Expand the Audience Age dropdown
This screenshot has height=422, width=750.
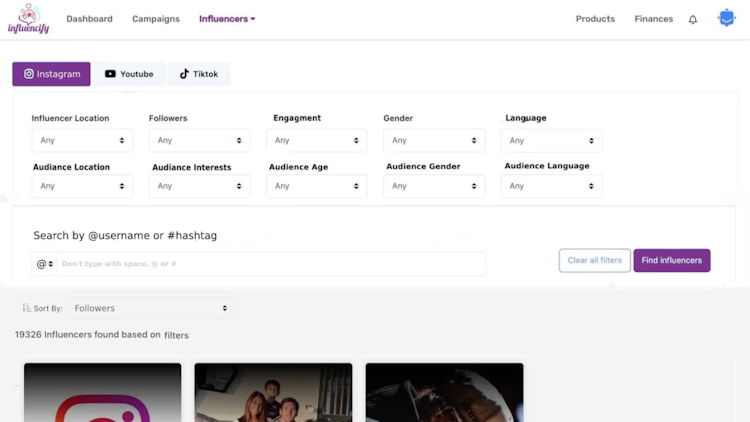point(316,186)
